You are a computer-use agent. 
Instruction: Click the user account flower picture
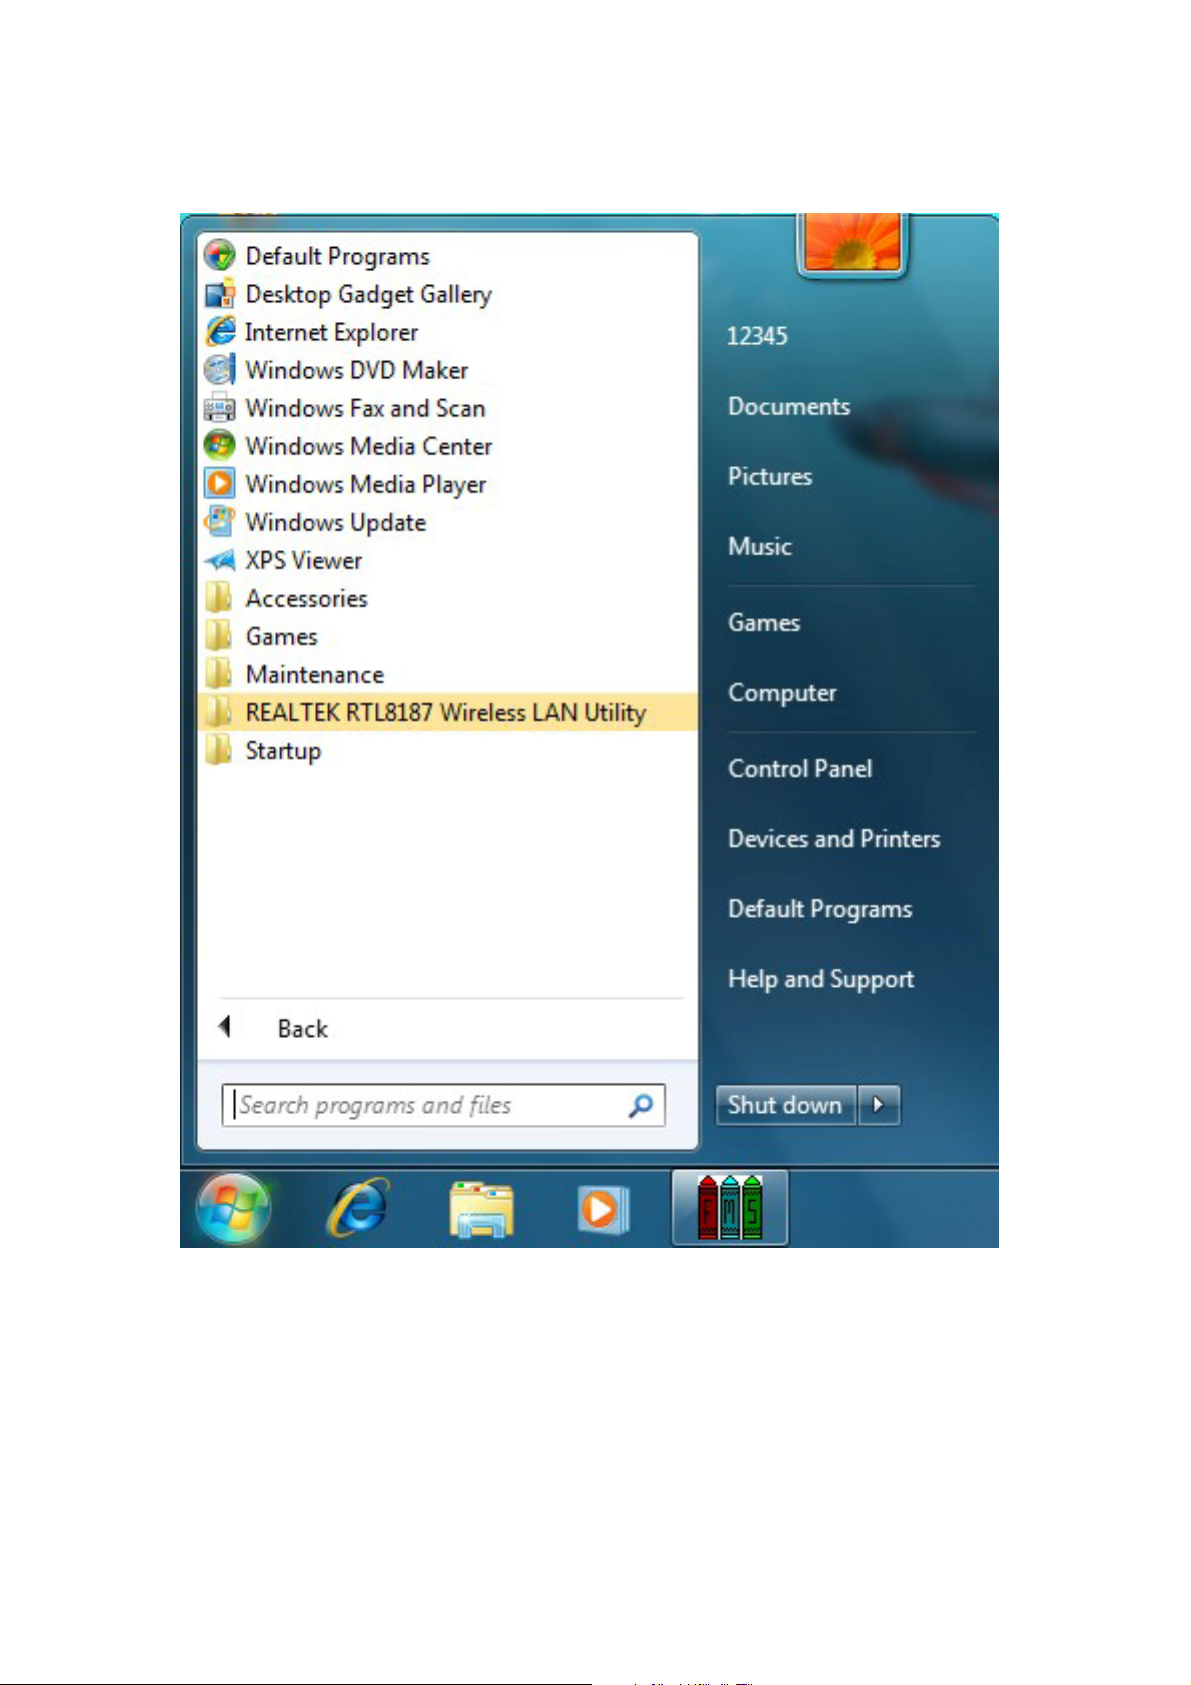pos(852,243)
